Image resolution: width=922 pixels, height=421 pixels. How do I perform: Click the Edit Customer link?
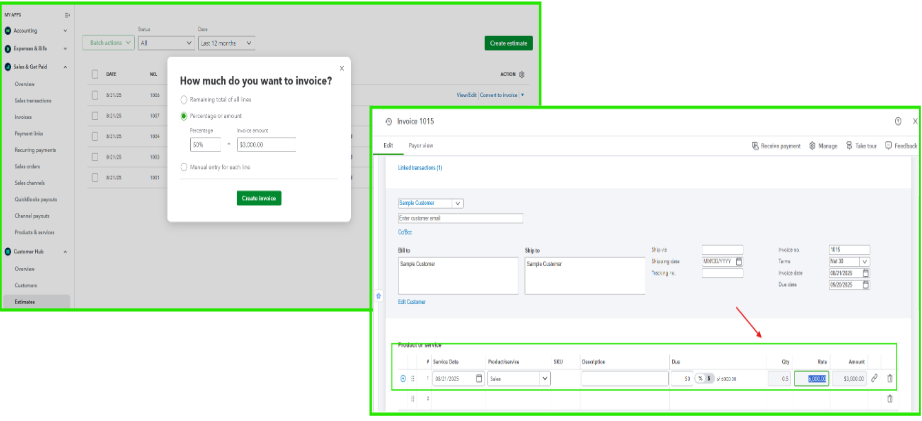(412, 302)
